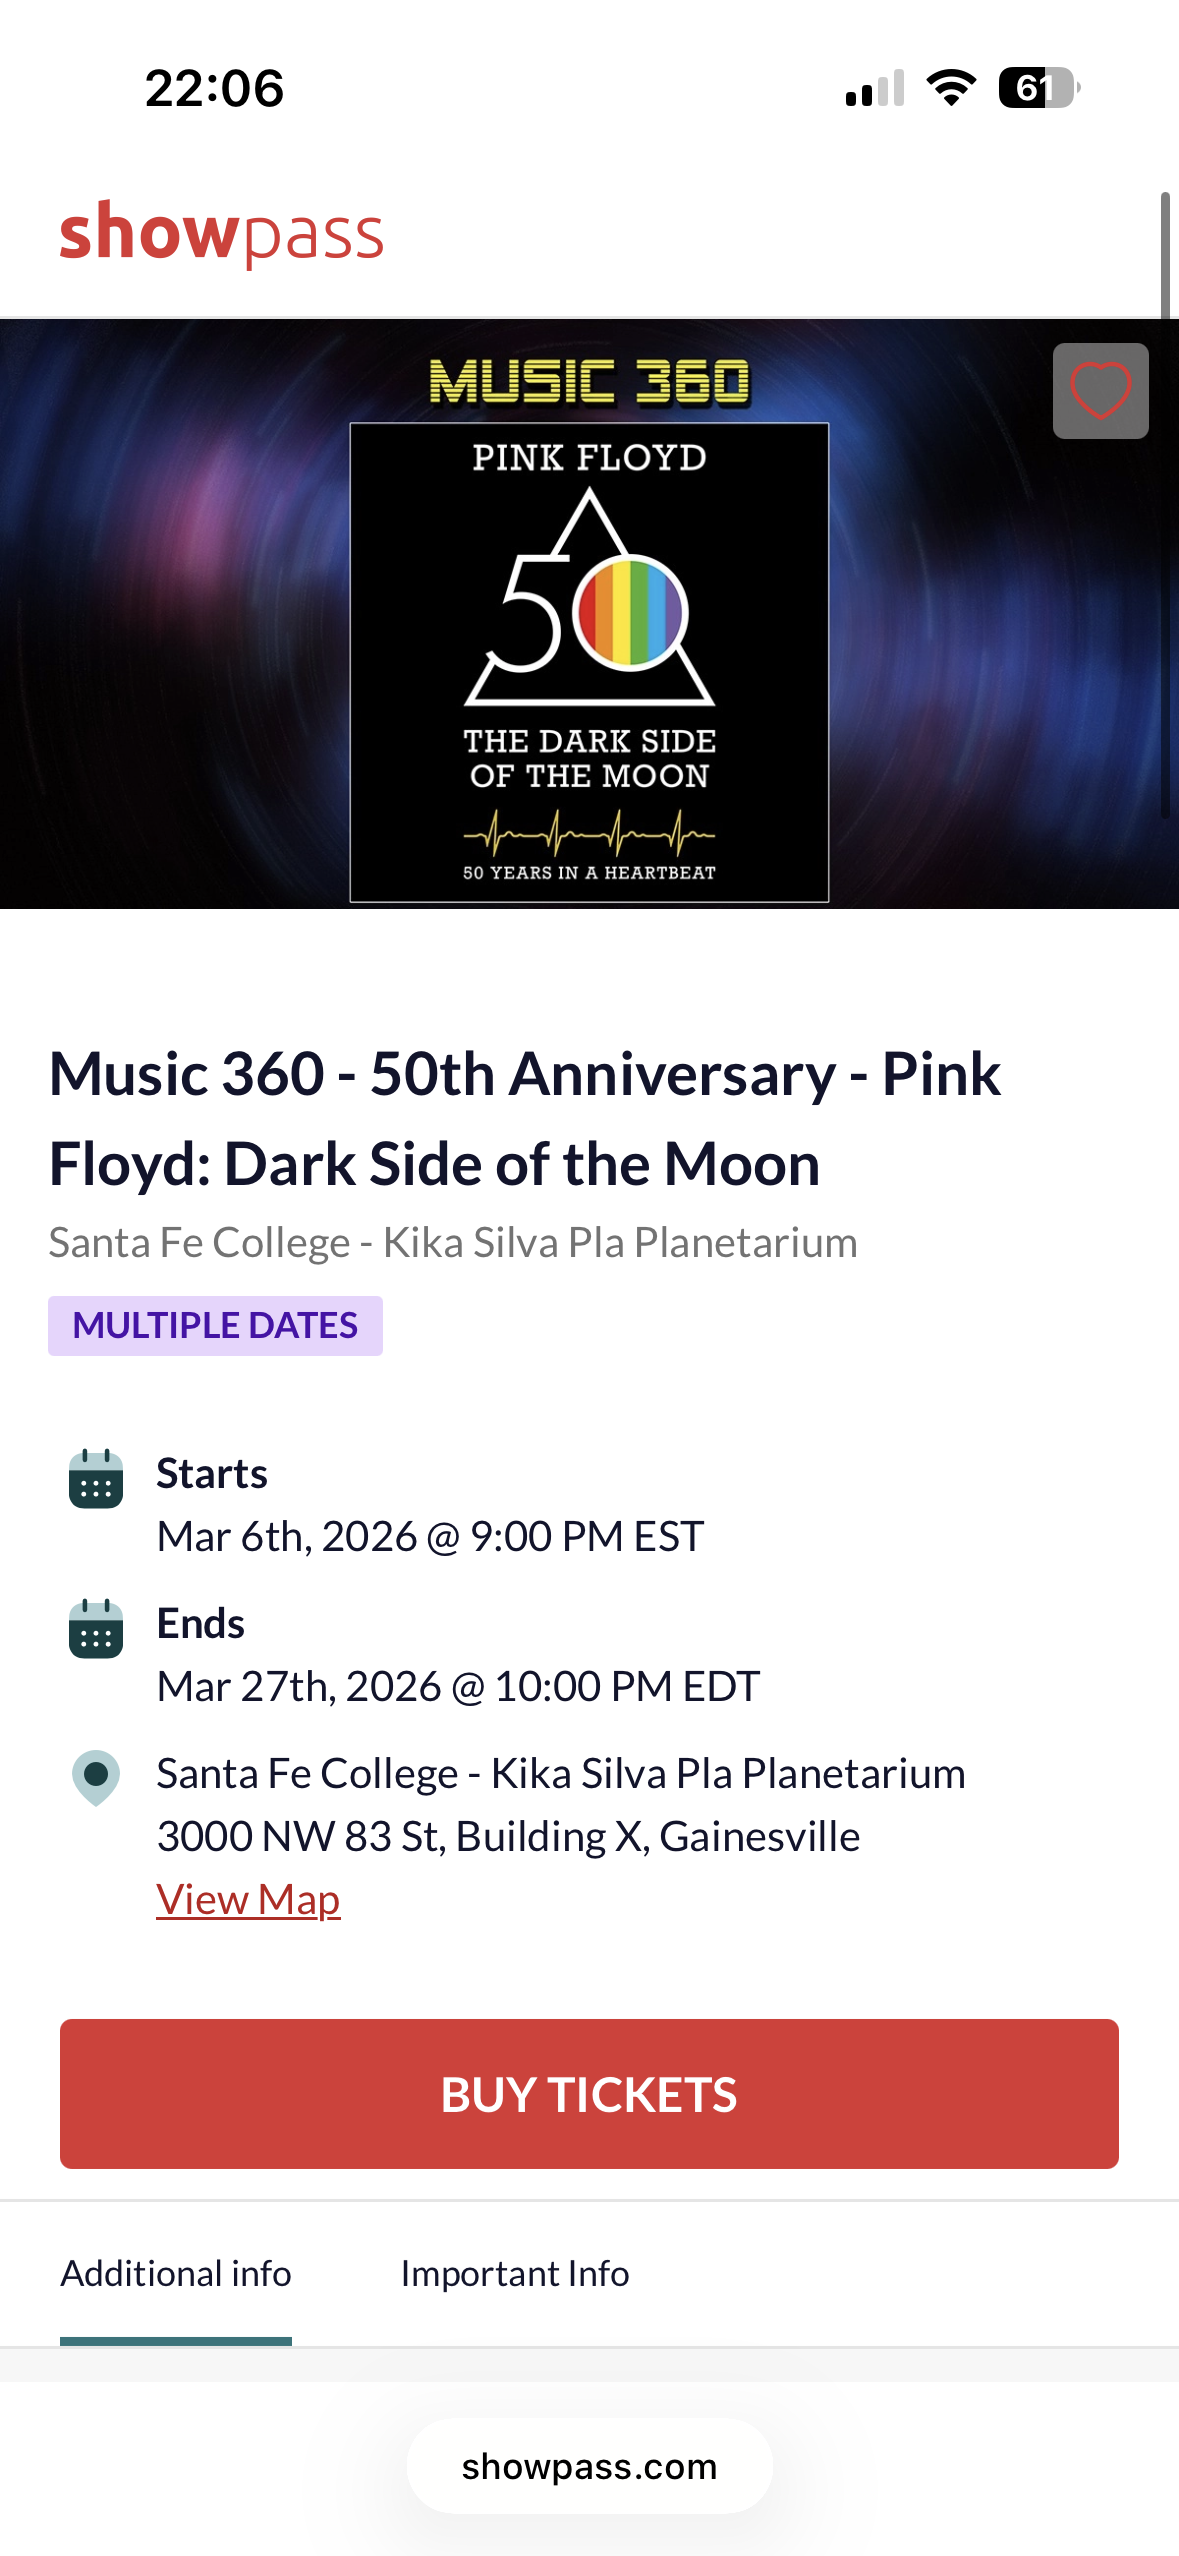Open the Pink Floyd event poster image
Viewport: 1179px width, 2556px height.
589,662
